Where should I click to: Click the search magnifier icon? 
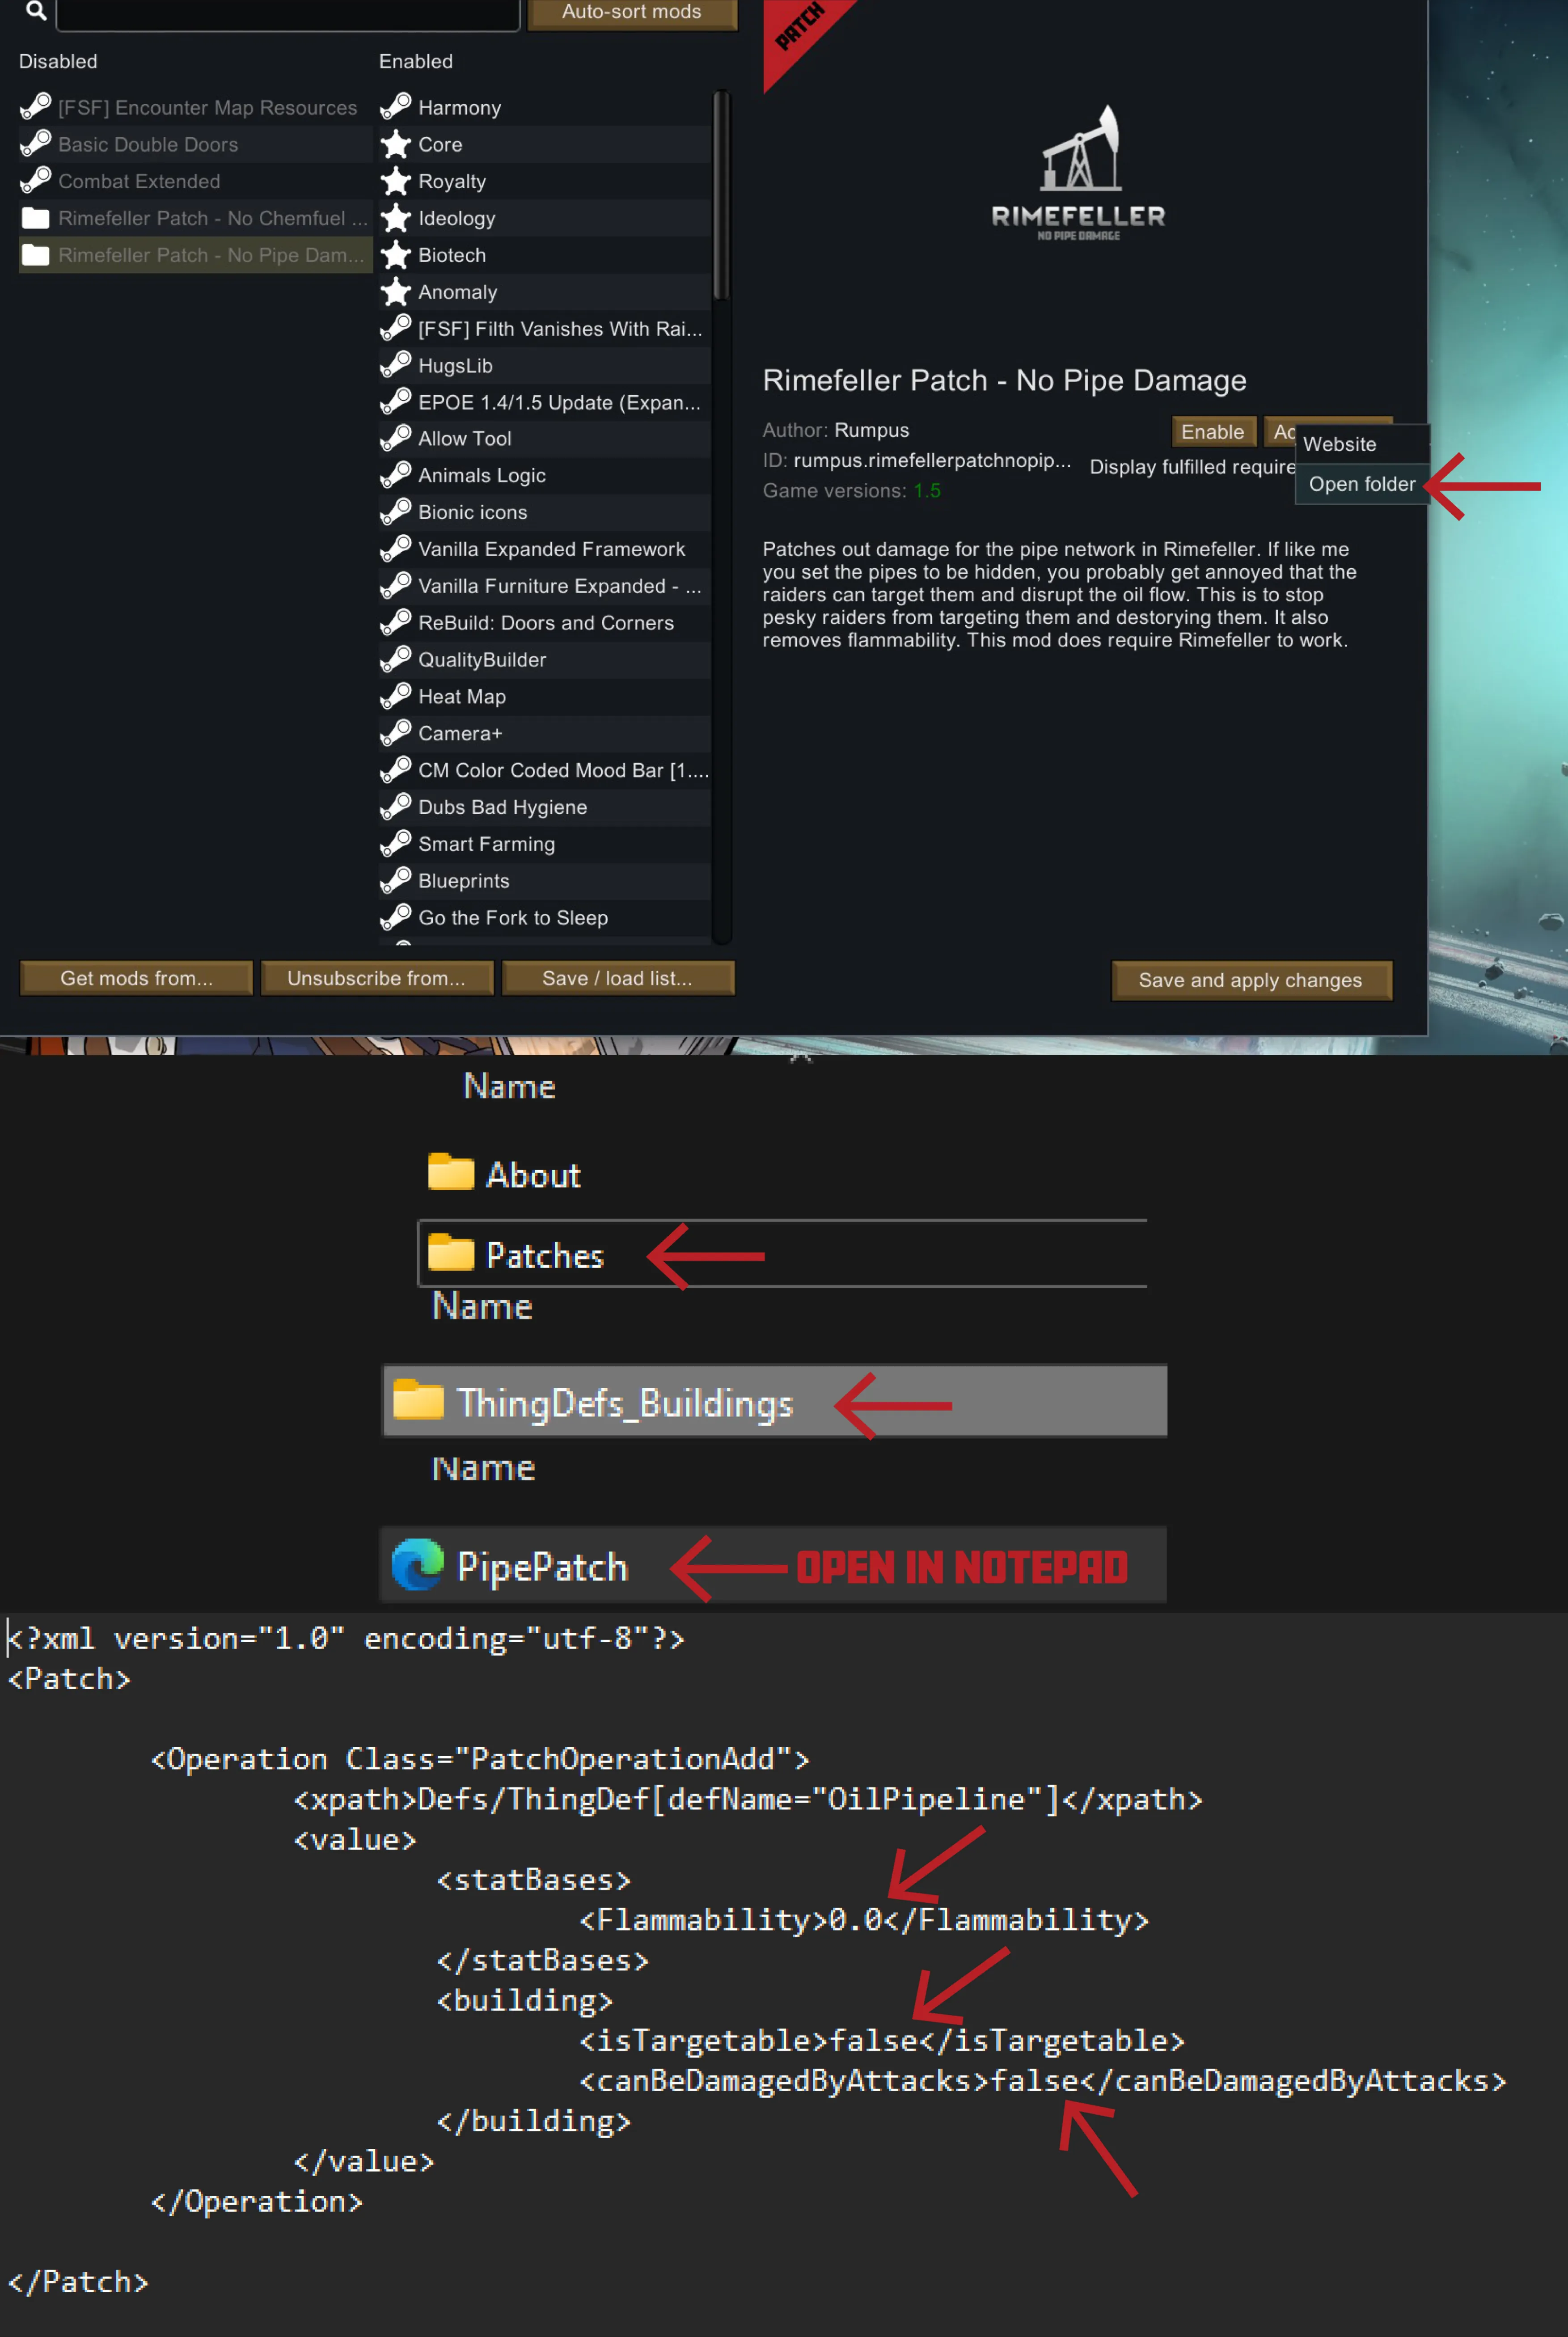tap(36, 11)
